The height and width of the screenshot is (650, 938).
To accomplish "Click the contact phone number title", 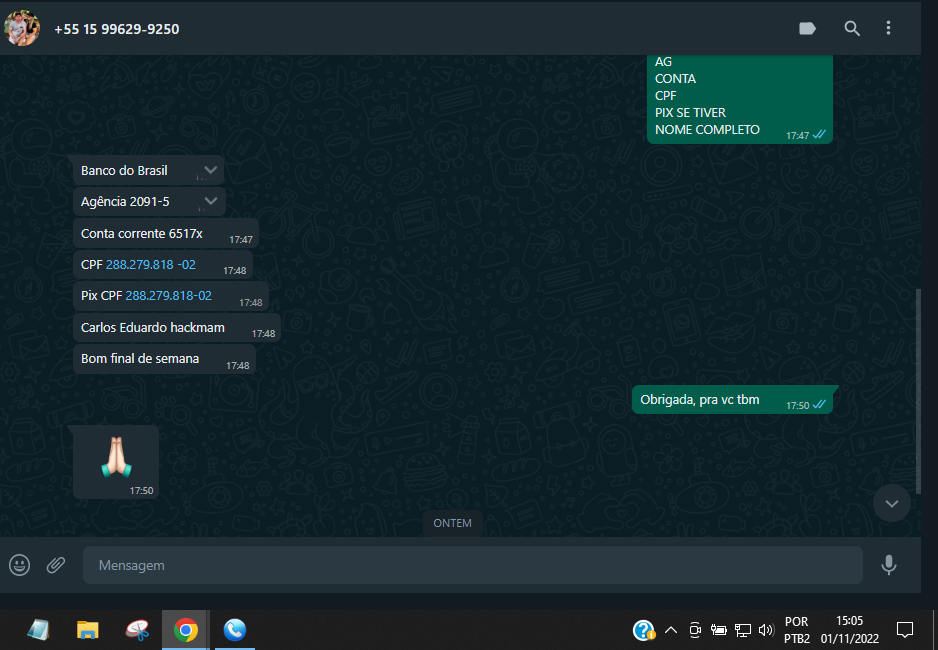I will (x=116, y=29).
